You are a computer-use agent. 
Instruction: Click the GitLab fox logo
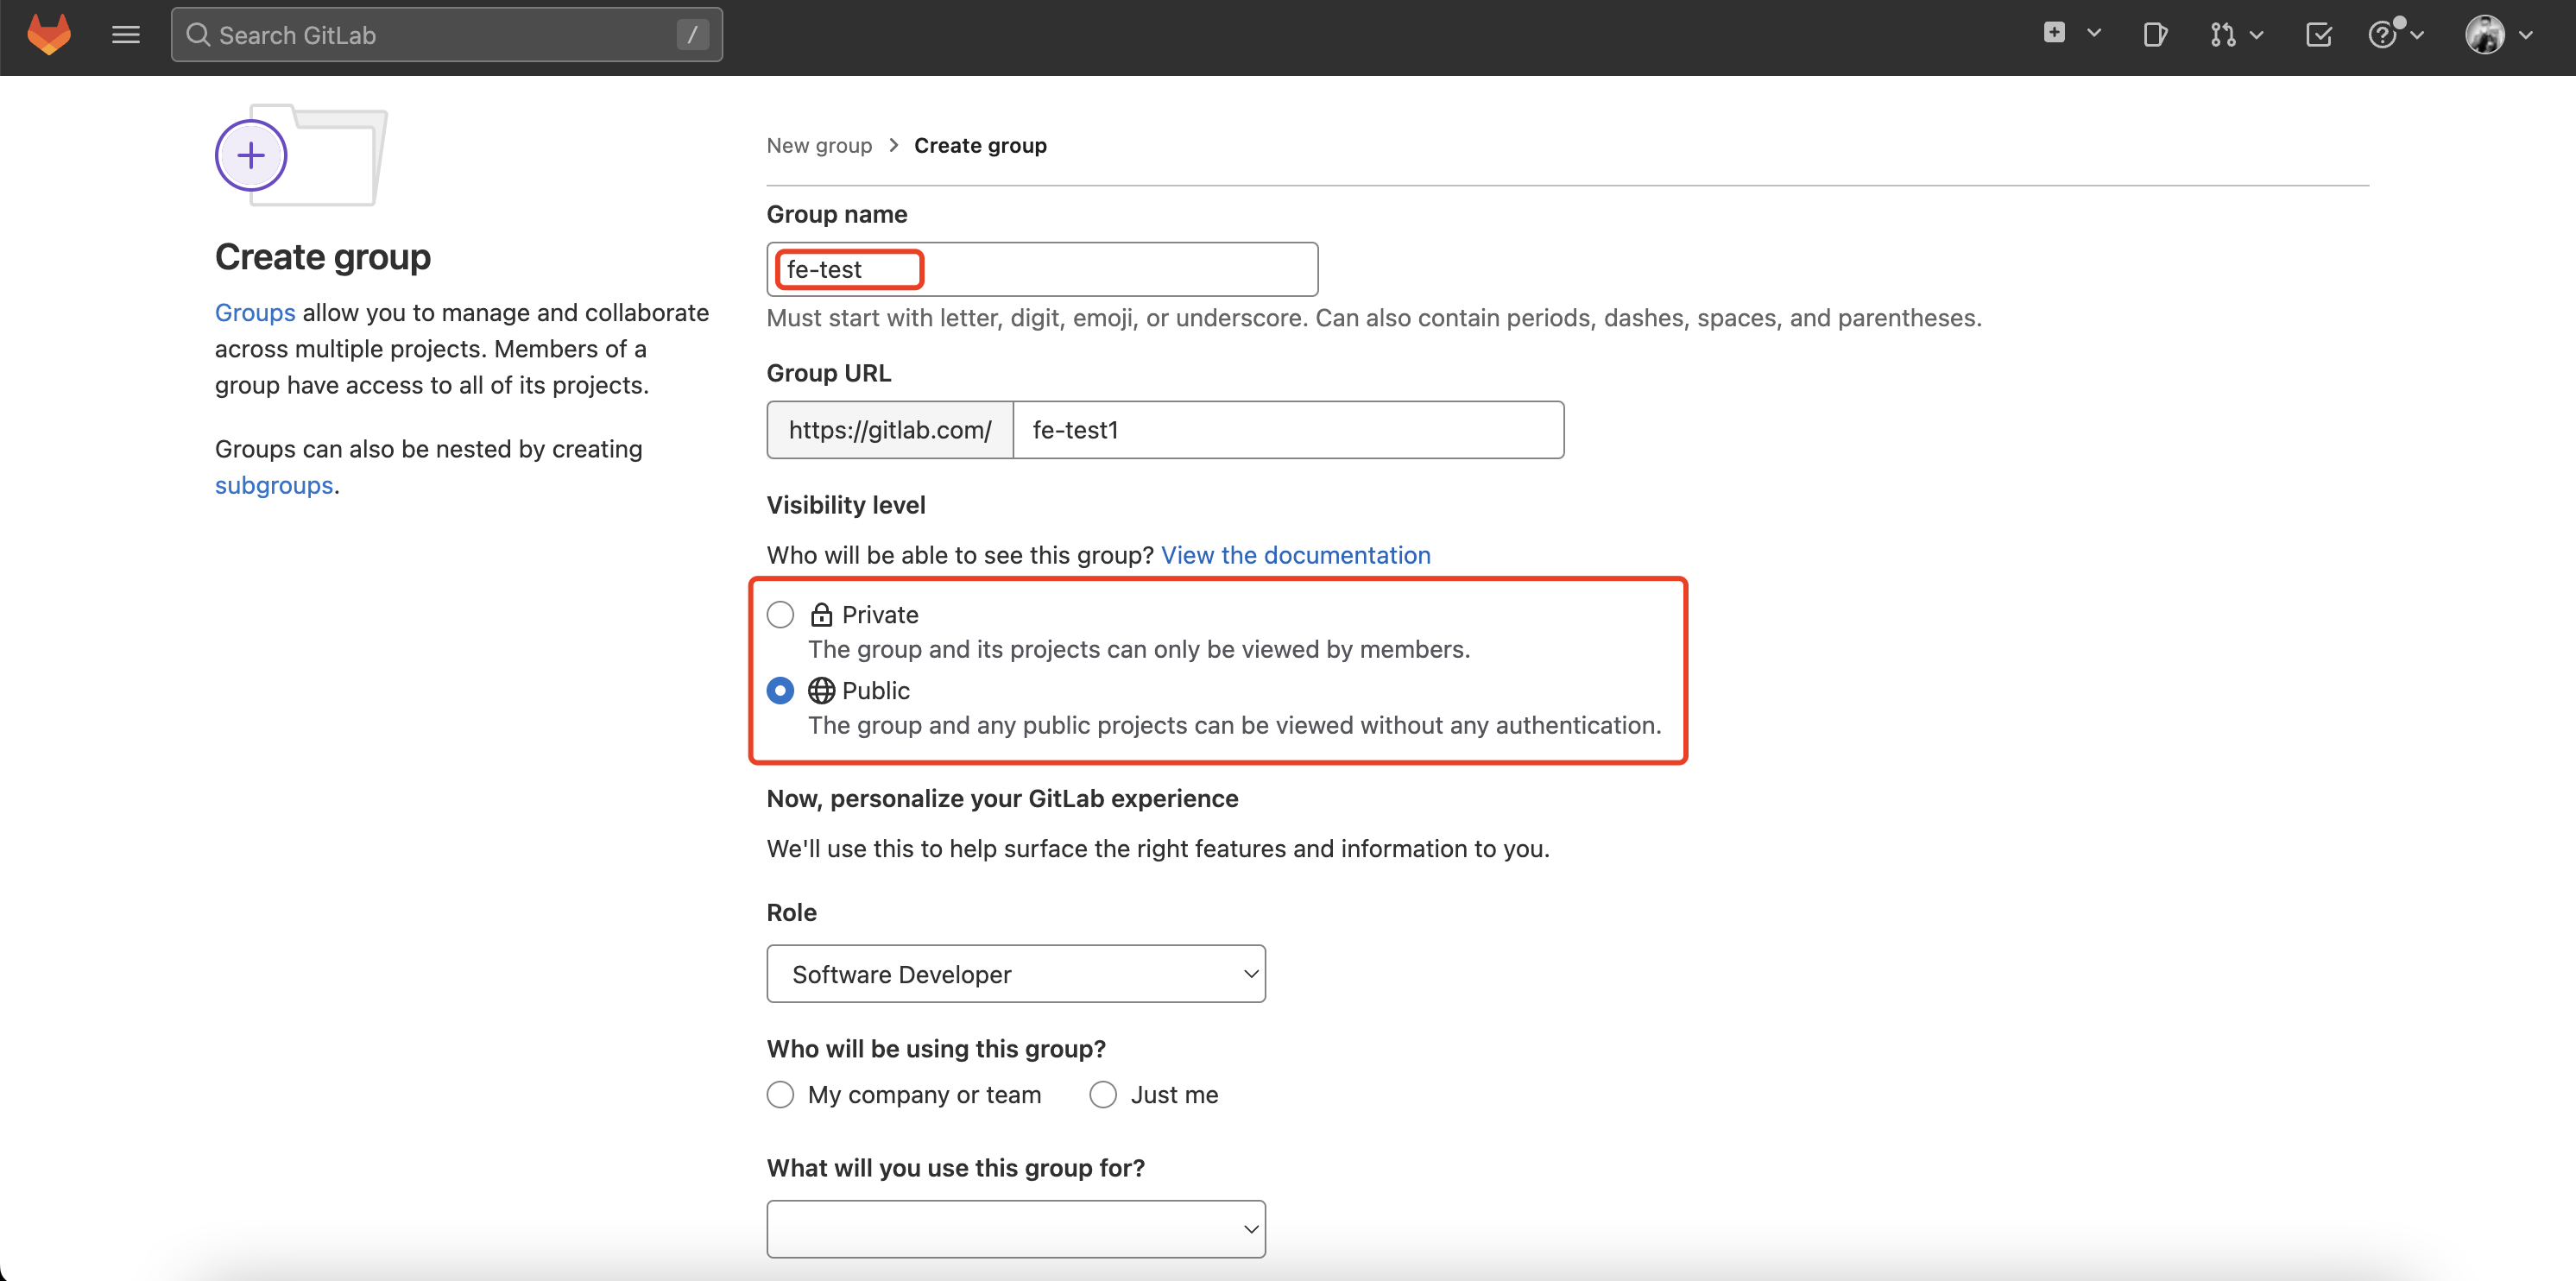click(48, 35)
